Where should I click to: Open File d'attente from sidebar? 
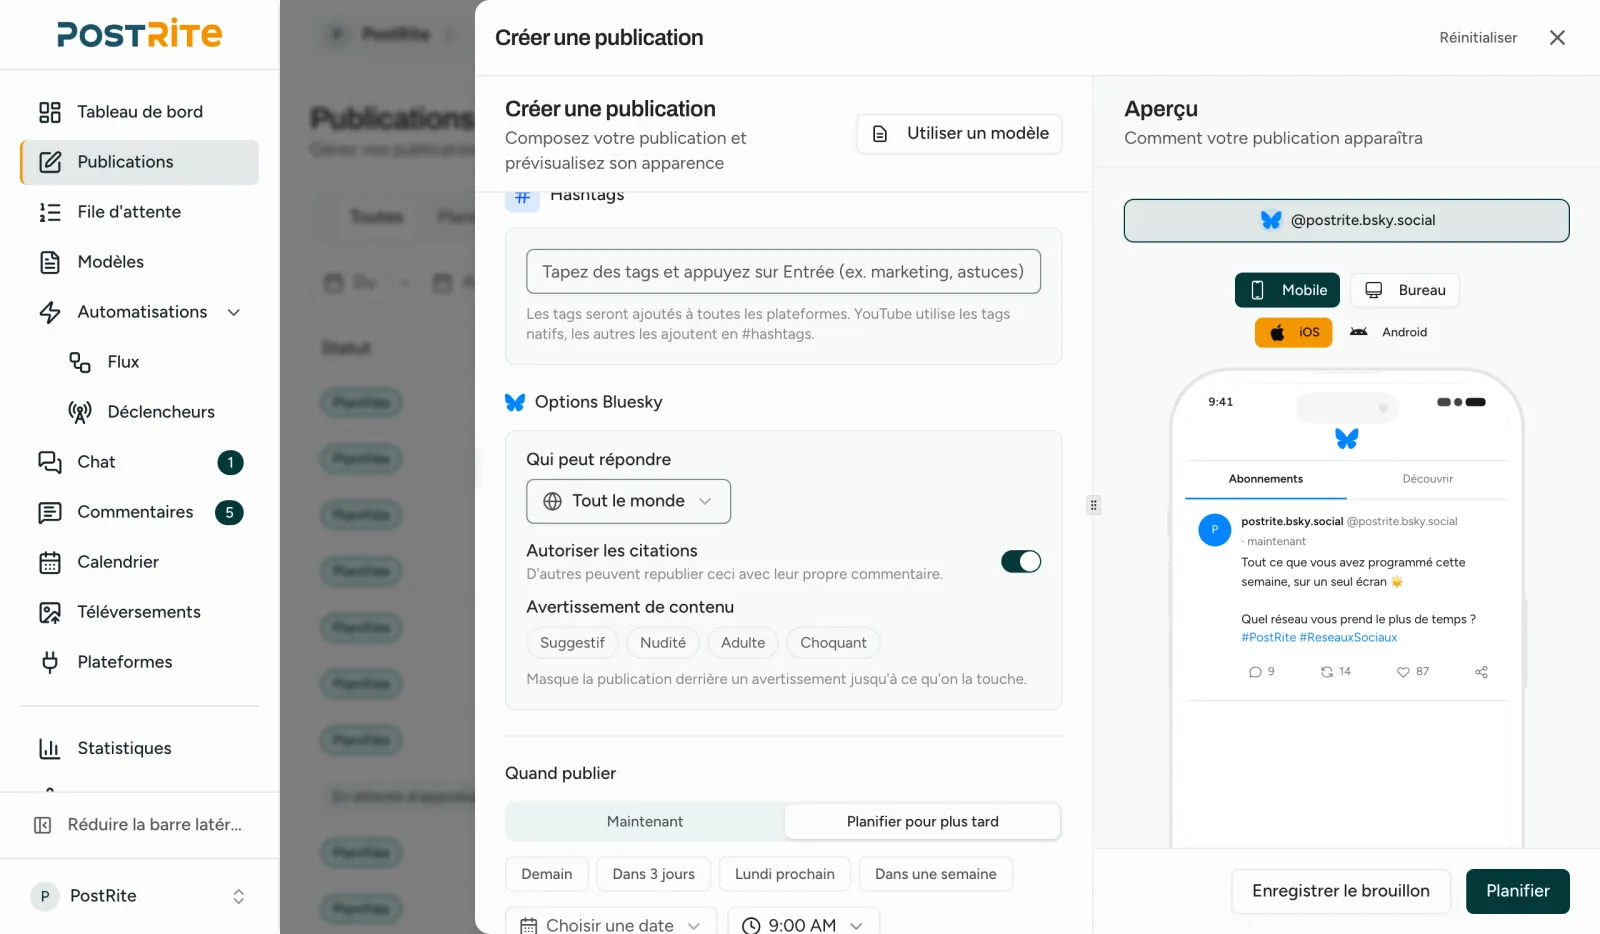coord(139,212)
